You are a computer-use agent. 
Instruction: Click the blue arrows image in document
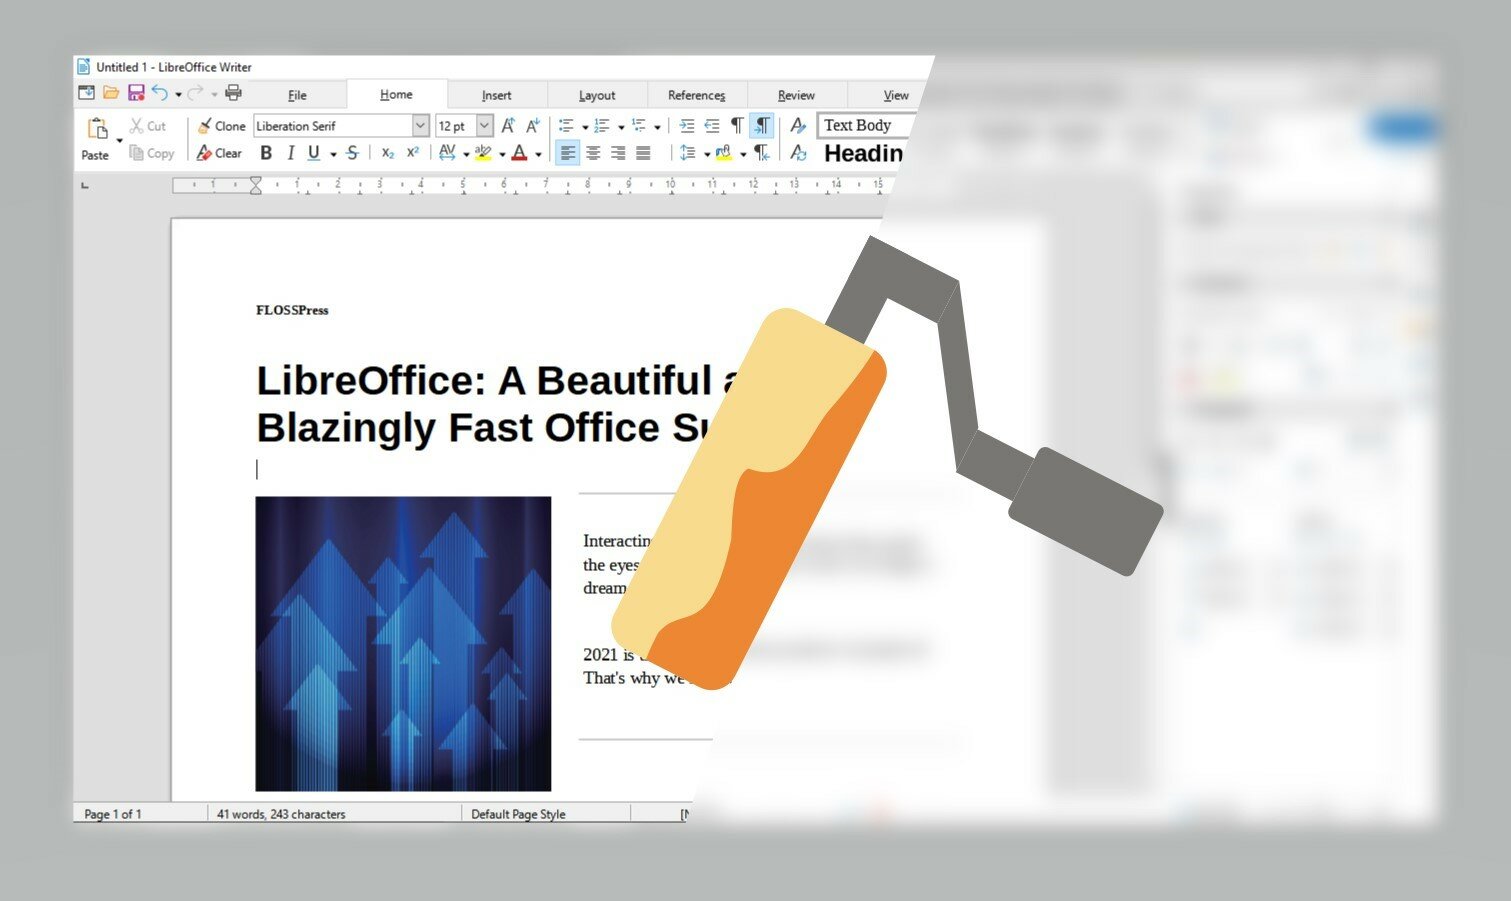(x=403, y=644)
